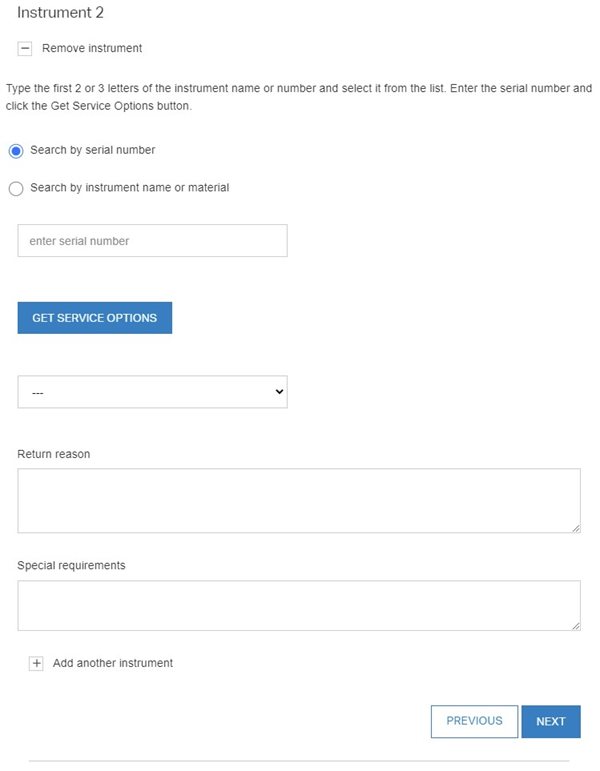
Task: Click the dropdown arrow on the '---' select
Action: tap(279, 392)
